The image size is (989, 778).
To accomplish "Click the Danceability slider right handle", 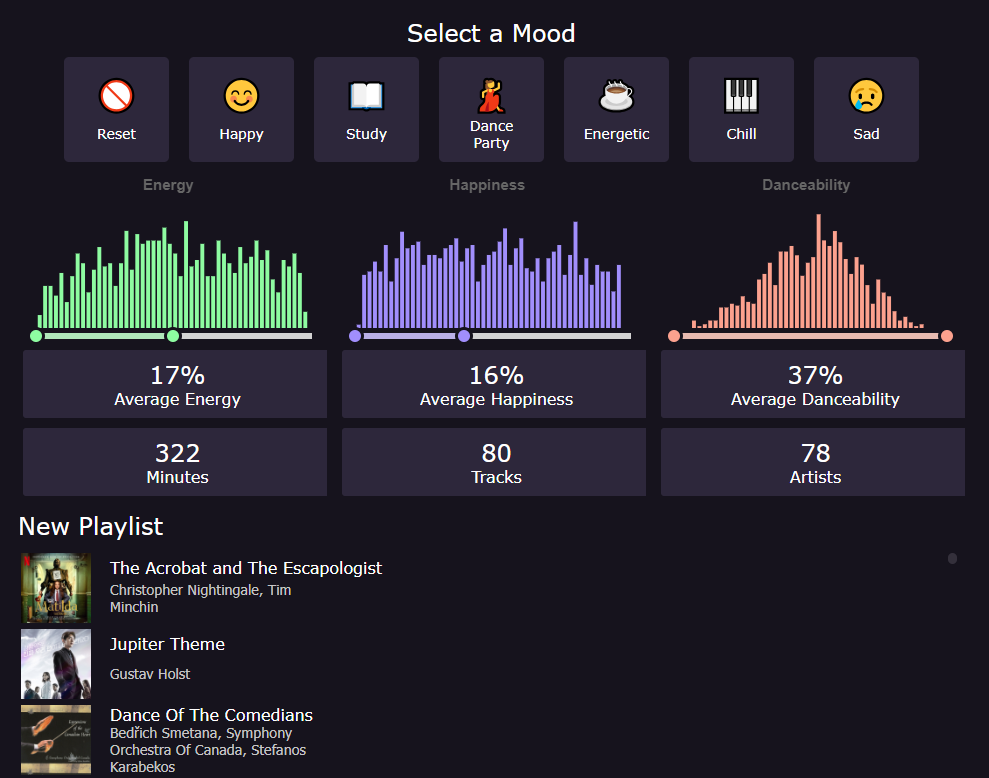I will [947, 336].
